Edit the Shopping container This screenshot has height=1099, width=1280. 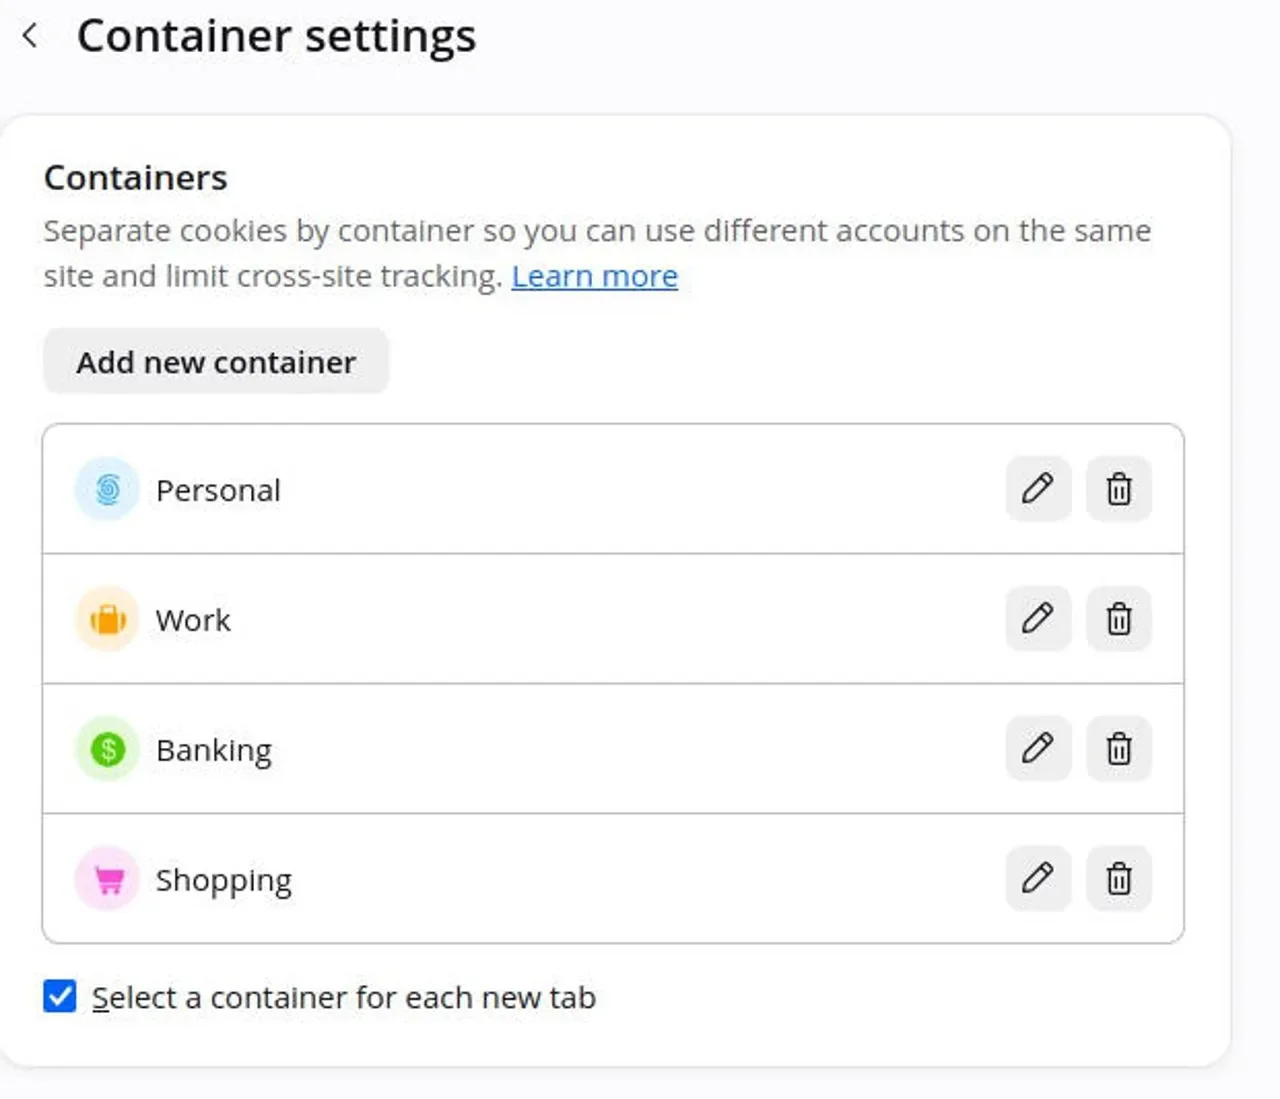tap(1038, 879)
